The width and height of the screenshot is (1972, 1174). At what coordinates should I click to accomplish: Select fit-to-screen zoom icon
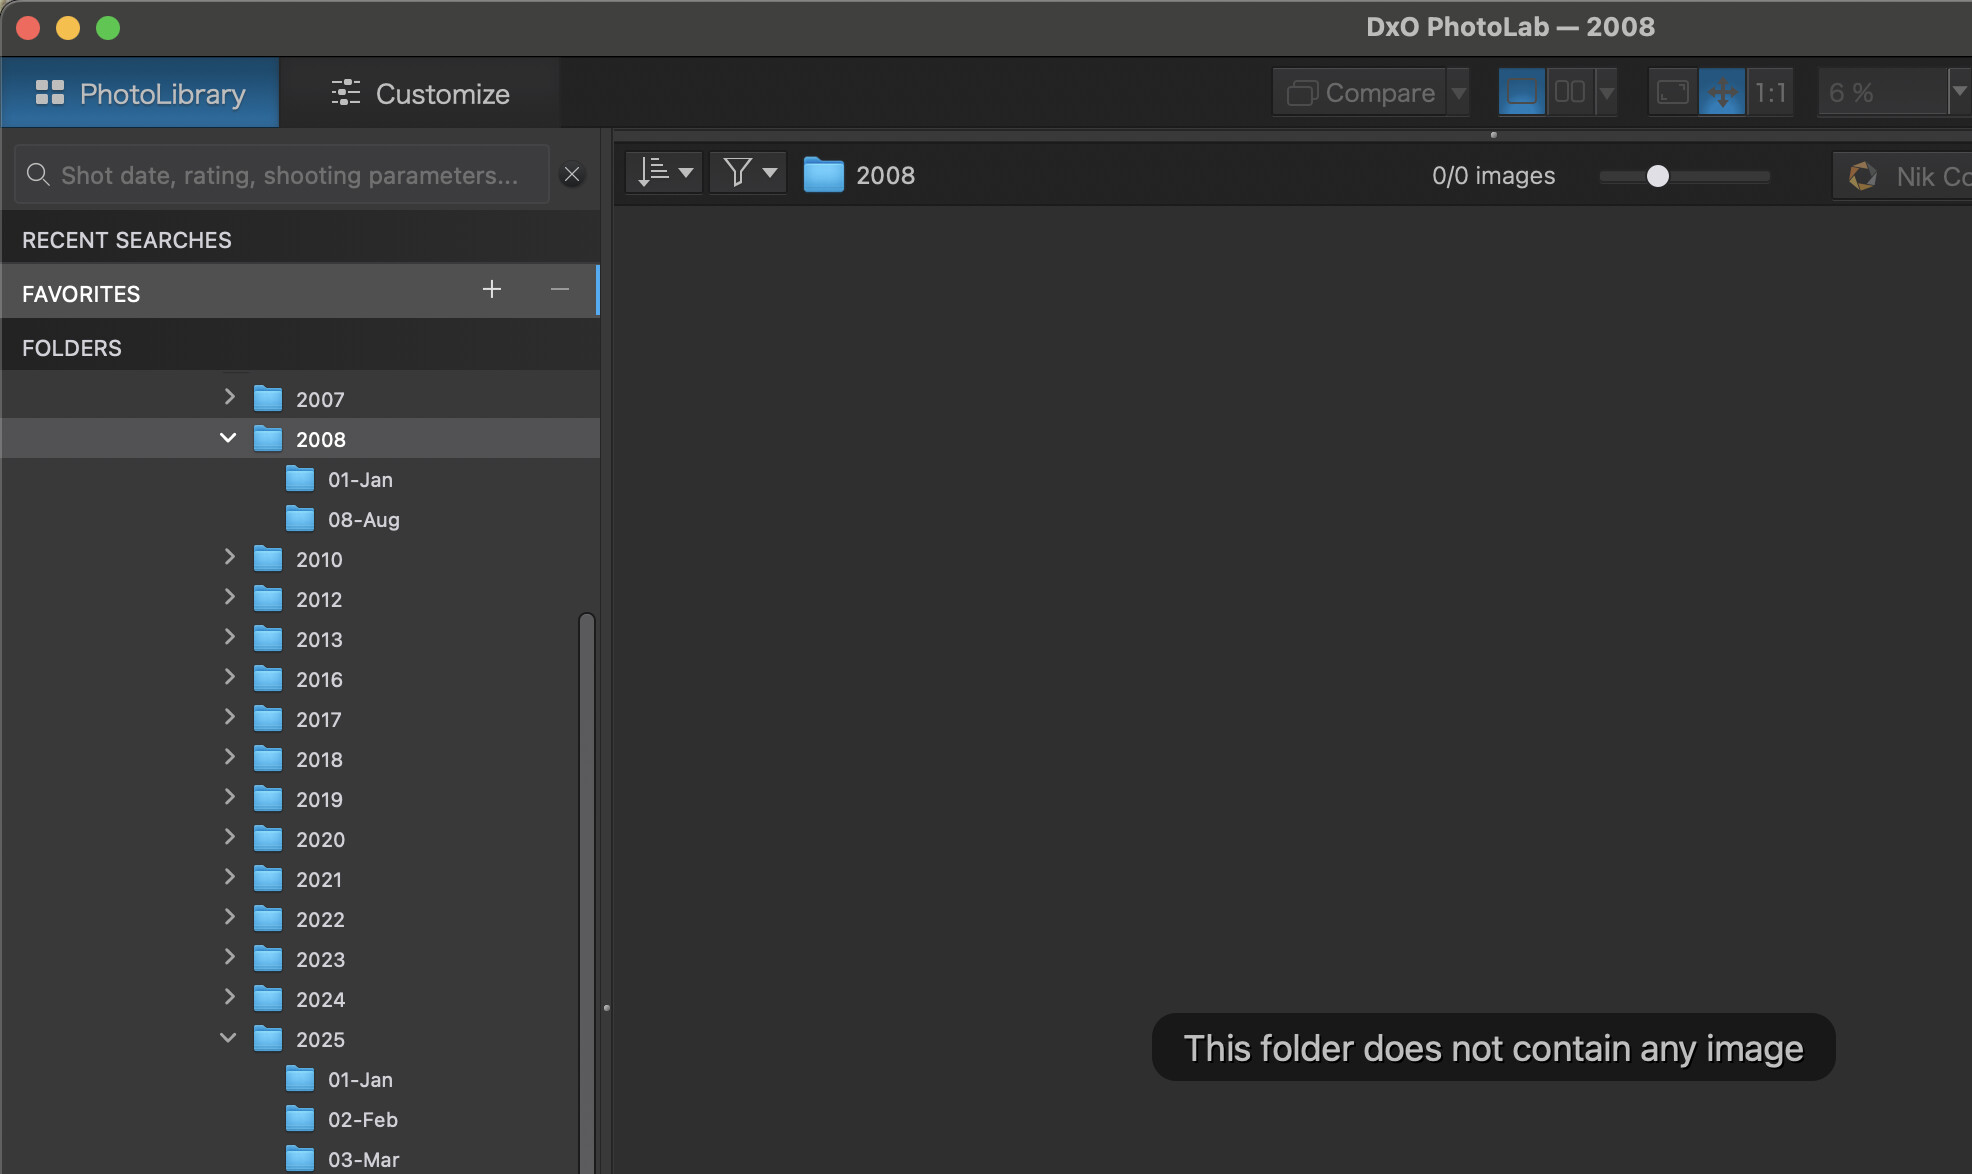[x=1672, y=93]
